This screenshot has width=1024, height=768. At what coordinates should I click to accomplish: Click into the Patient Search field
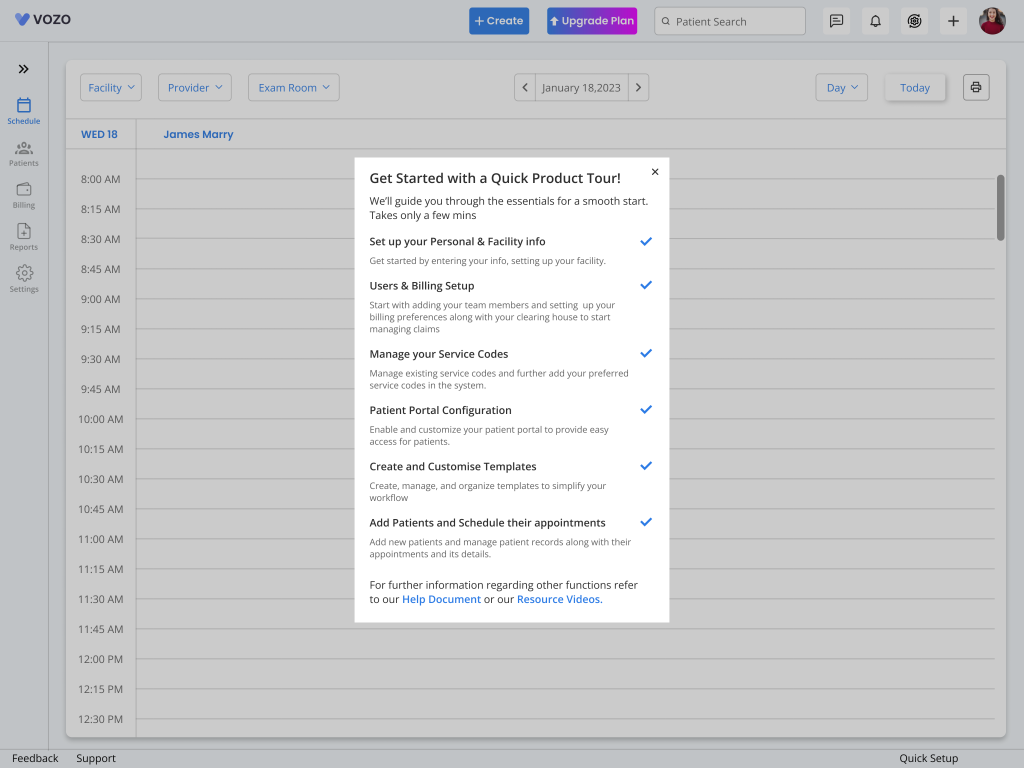(x=730, y=22)
